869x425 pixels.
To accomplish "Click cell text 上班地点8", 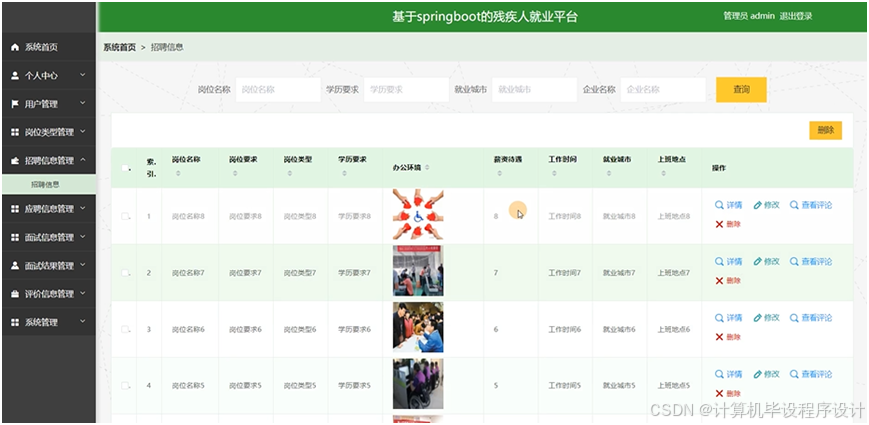I will pos(674,216).
